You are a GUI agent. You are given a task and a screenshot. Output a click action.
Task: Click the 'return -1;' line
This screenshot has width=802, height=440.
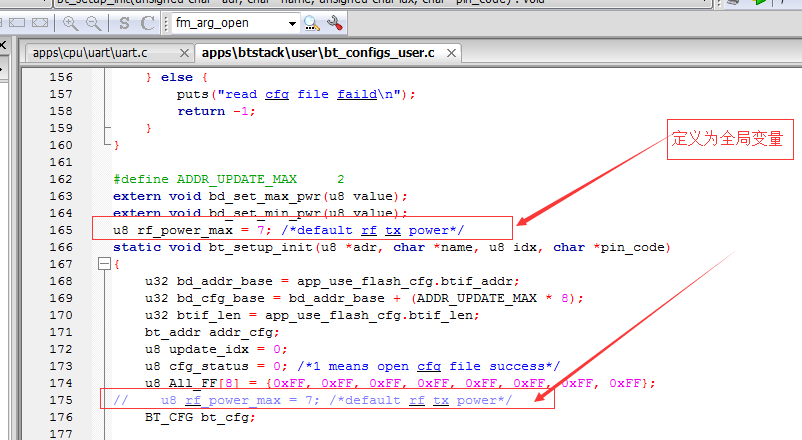pyautogui.click(x=216, y=111)
